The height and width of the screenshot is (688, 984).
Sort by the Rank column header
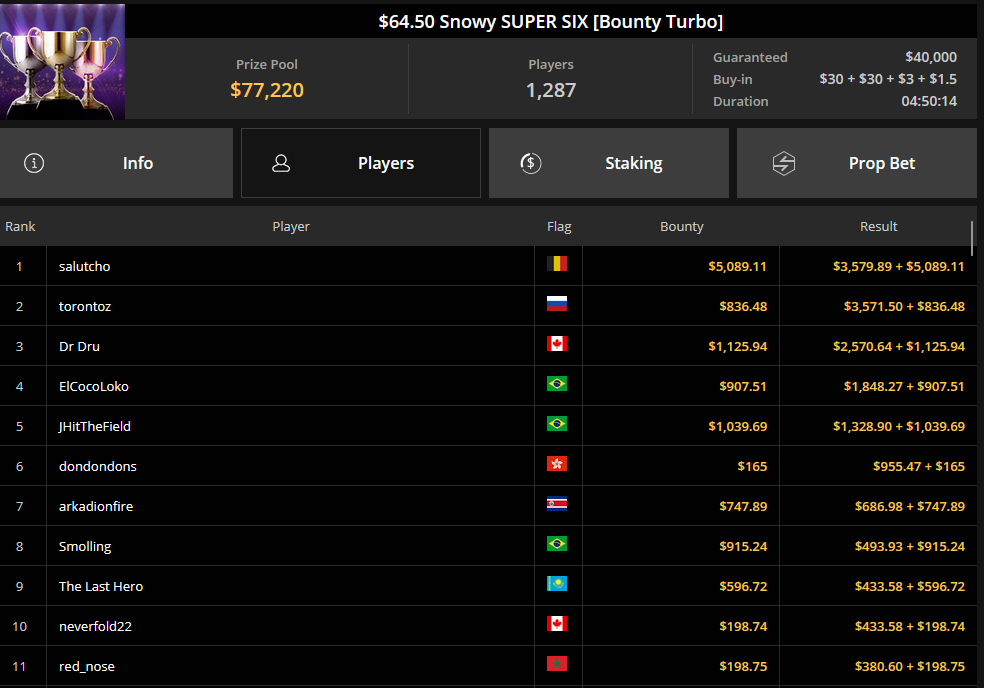point(20,227)
